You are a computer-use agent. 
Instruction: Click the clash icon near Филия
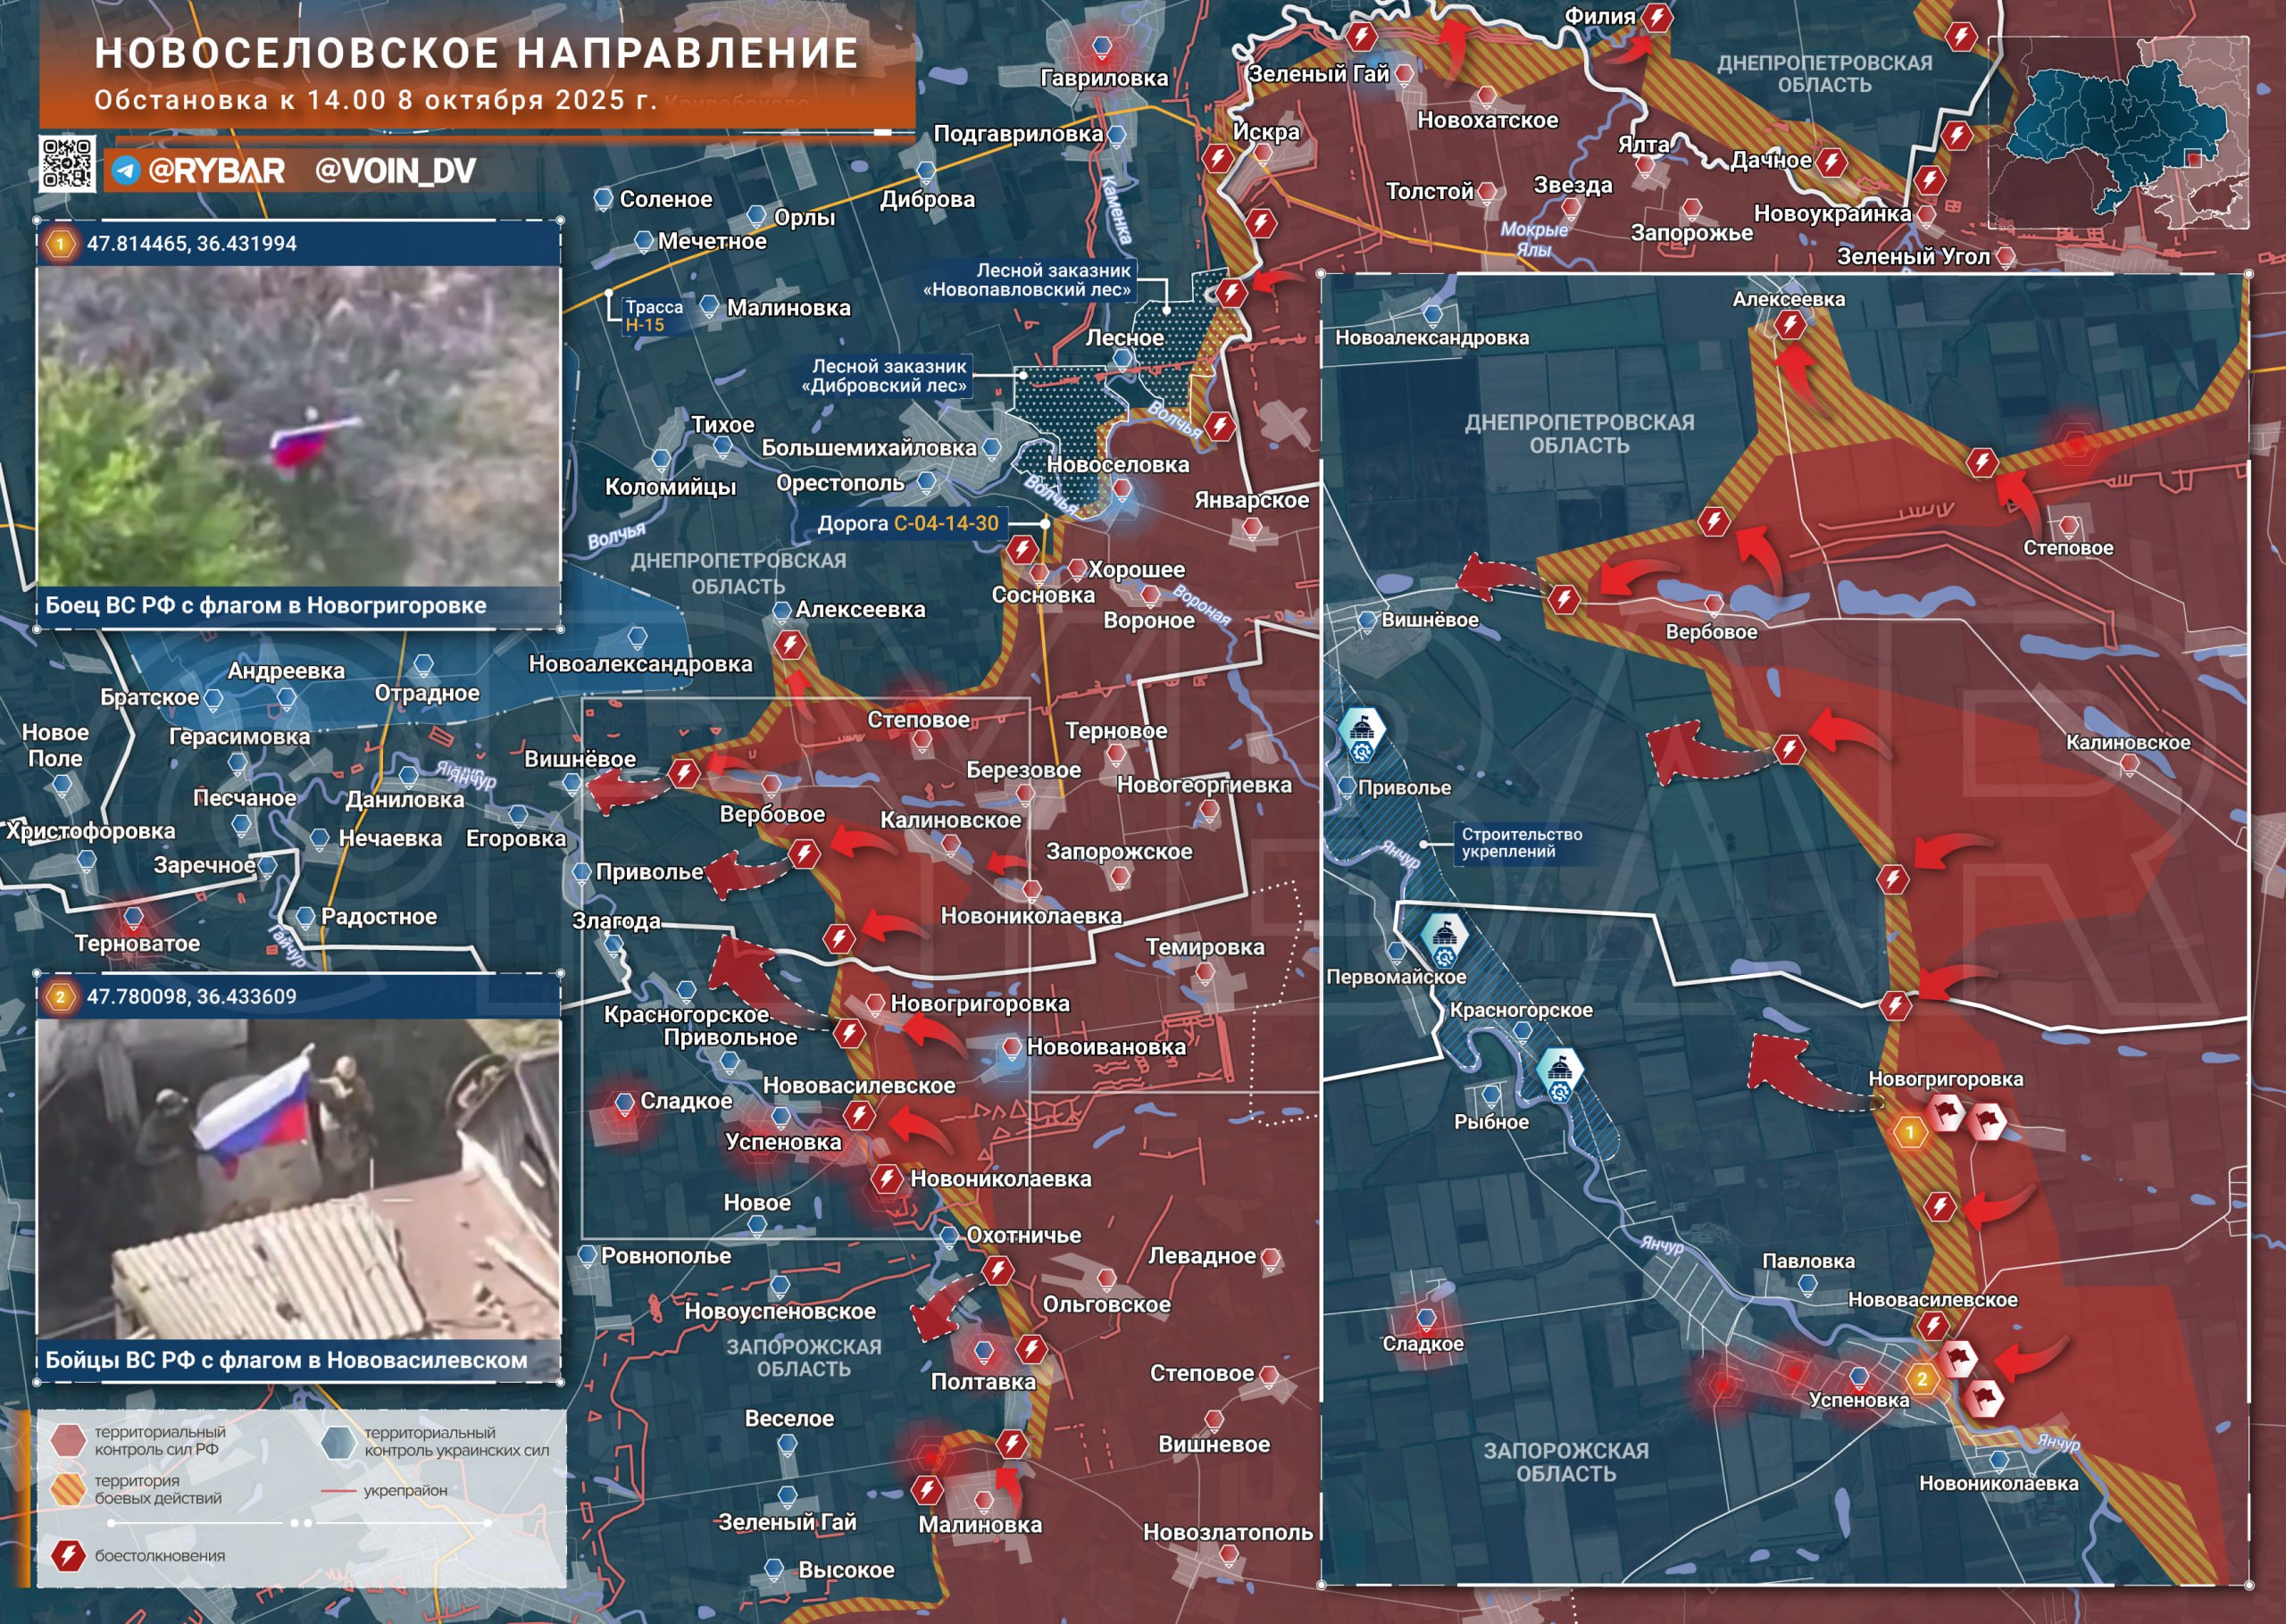pos(1661,20)
